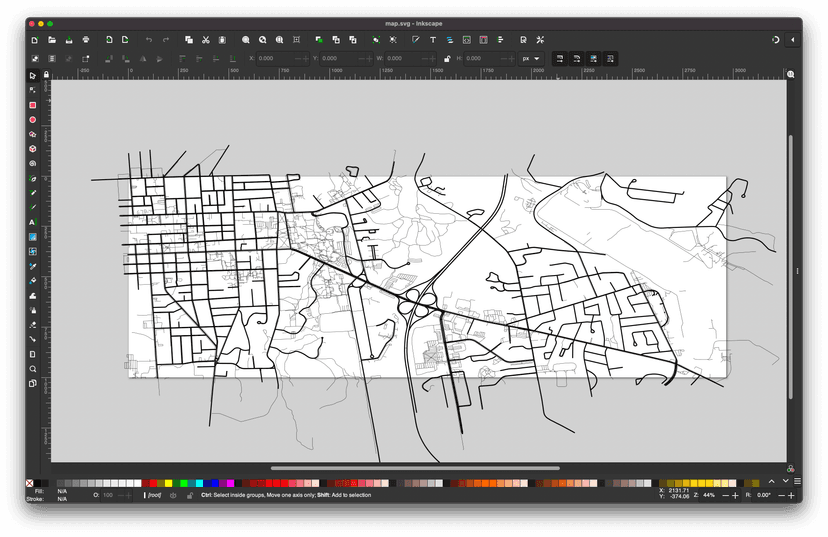Click the Save document icon
The height and width of the screenshot is (537, 828).
pos(68,40)
